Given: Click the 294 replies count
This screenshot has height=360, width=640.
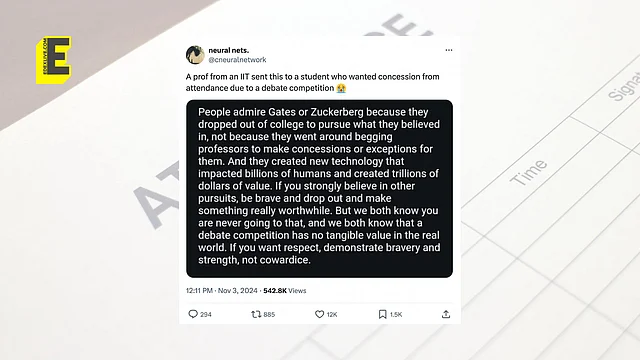Looking at the screenshot, I should [206, 314].
